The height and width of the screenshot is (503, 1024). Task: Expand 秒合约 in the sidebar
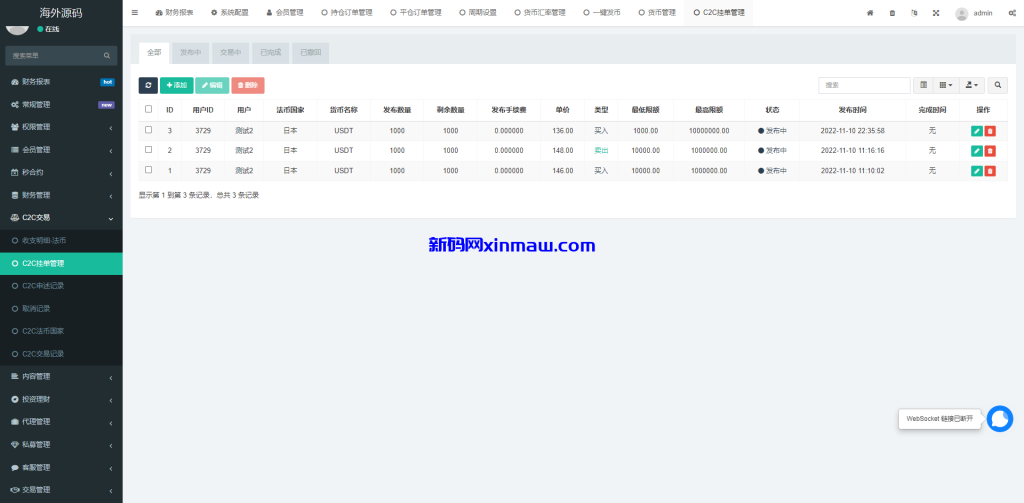tap(61, 172)
